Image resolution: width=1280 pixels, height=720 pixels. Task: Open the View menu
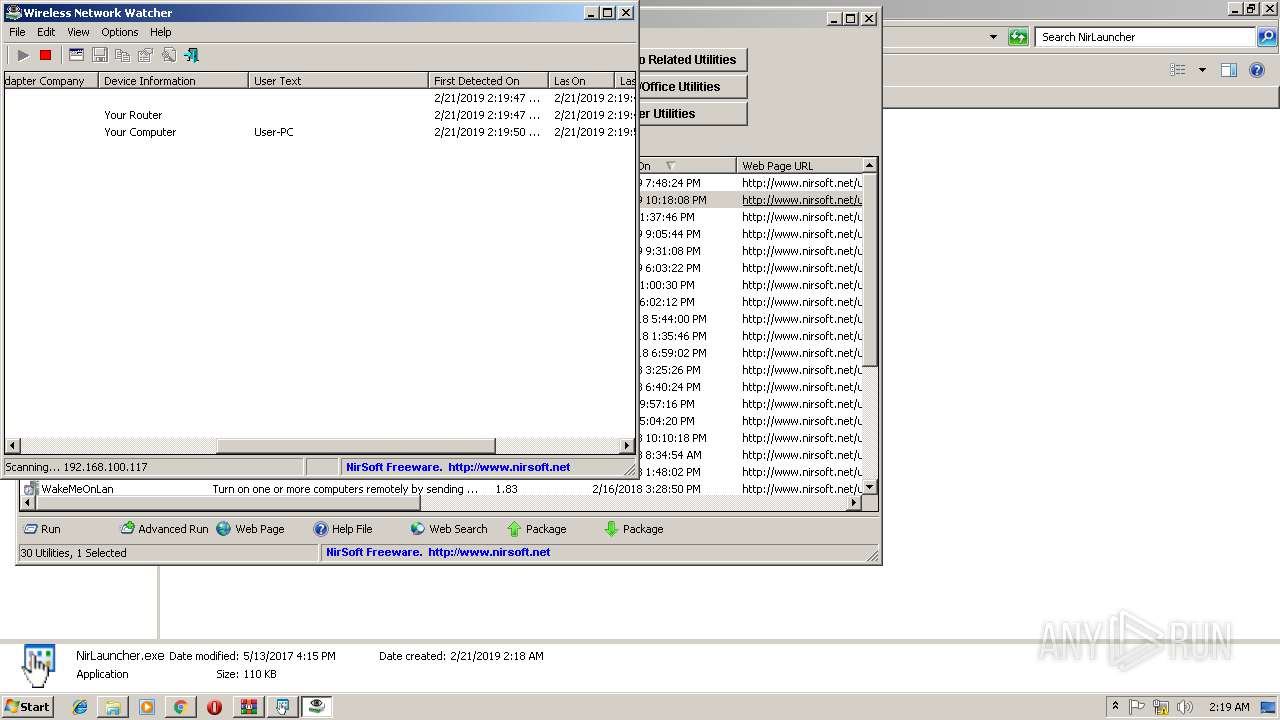78,32
